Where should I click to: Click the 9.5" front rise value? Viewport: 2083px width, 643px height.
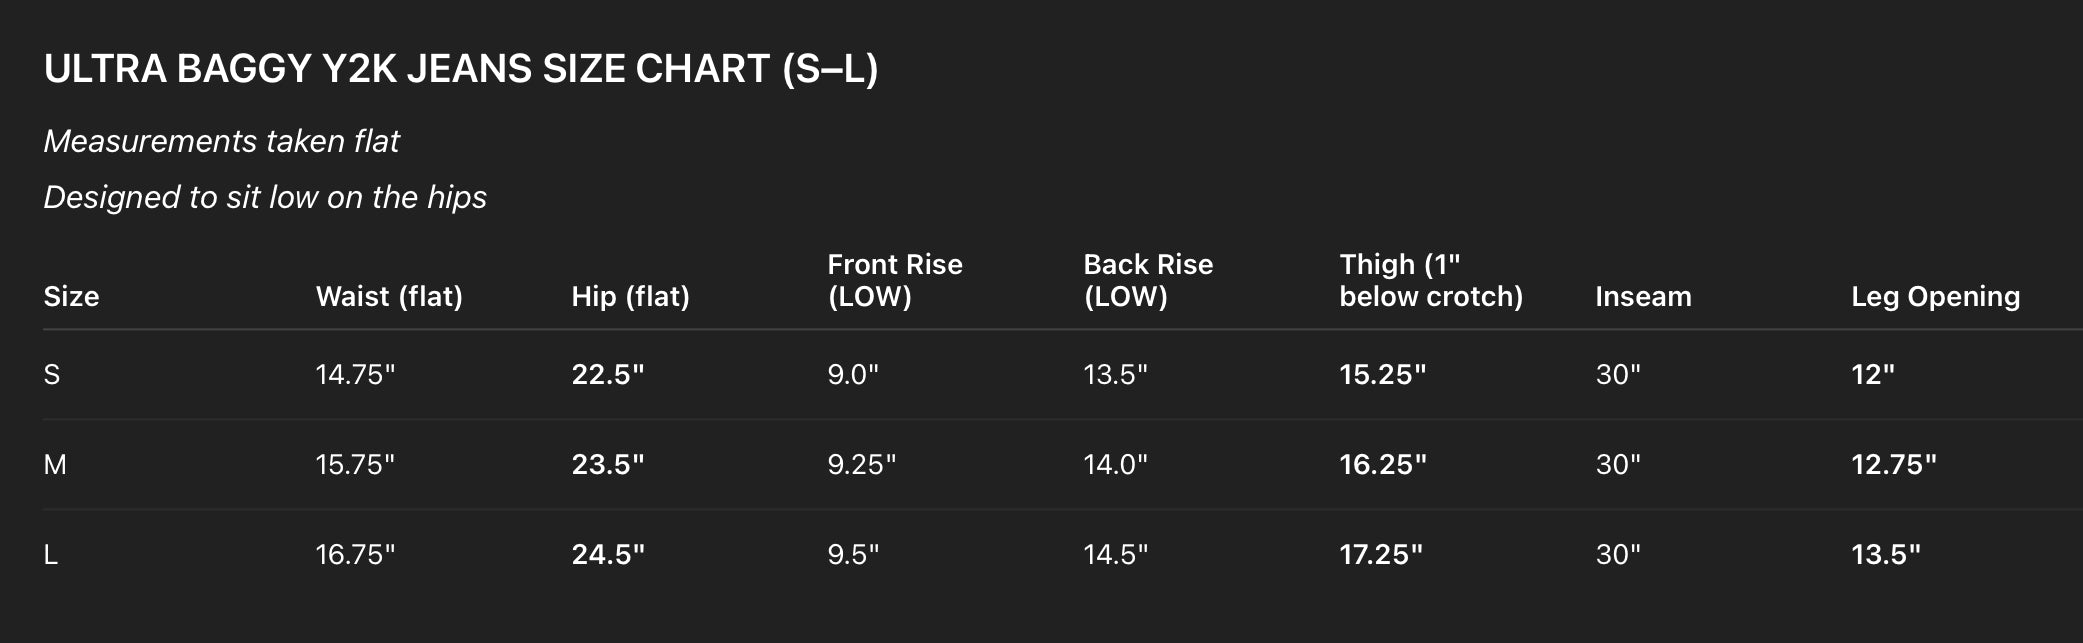pos(852,555)
